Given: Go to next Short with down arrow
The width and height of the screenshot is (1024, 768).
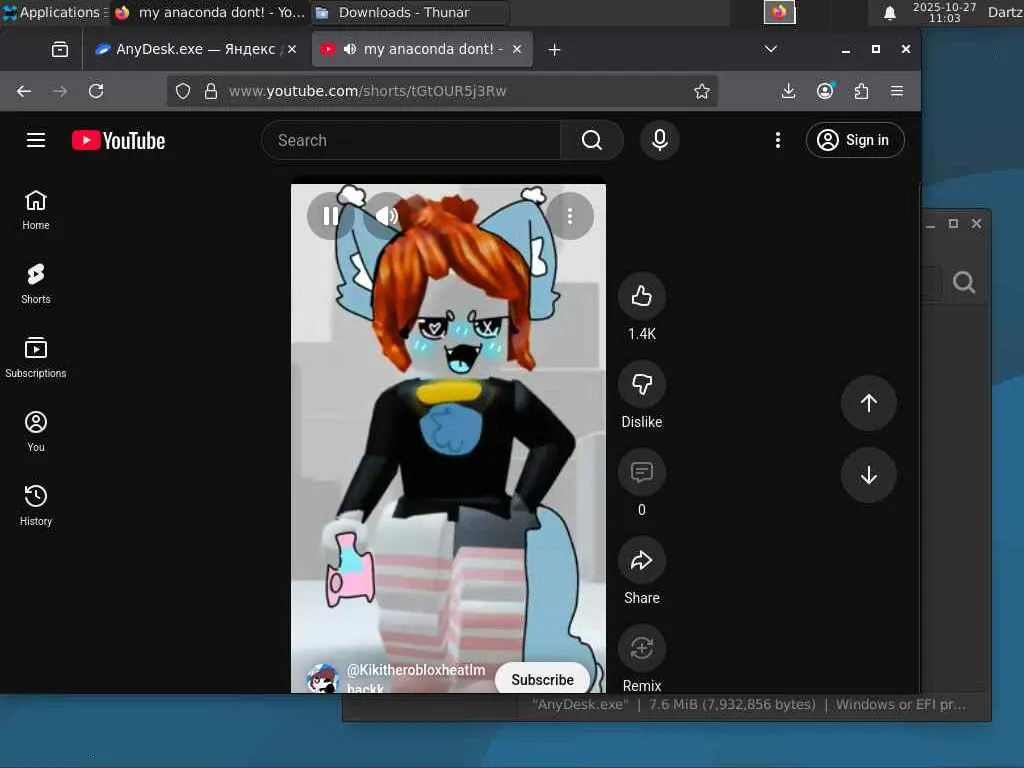Looking at the screenshot, I should pos(869,475).
